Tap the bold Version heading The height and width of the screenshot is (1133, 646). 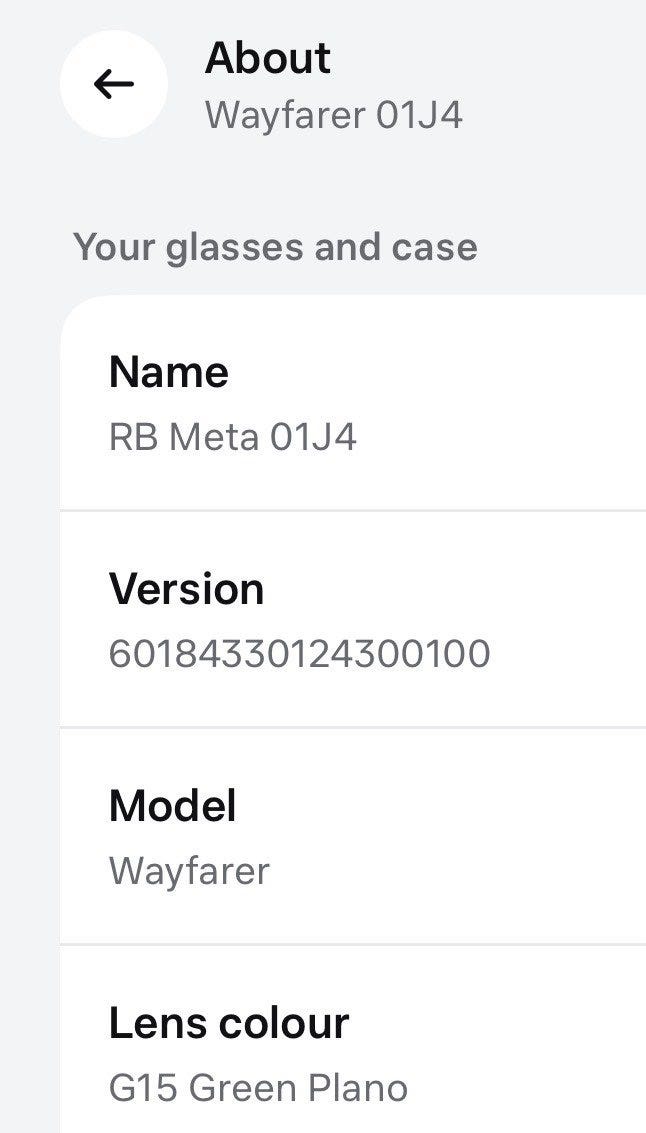point(186,589)
